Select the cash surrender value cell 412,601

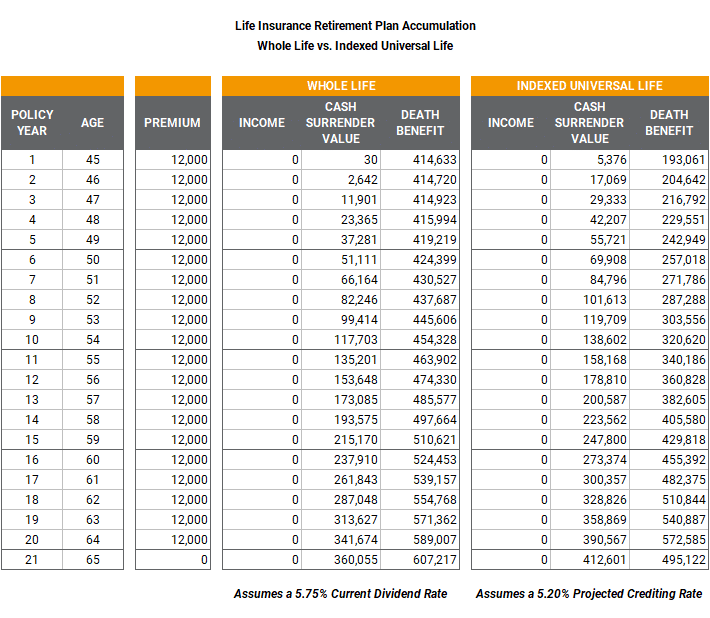(x=590, y=560)
